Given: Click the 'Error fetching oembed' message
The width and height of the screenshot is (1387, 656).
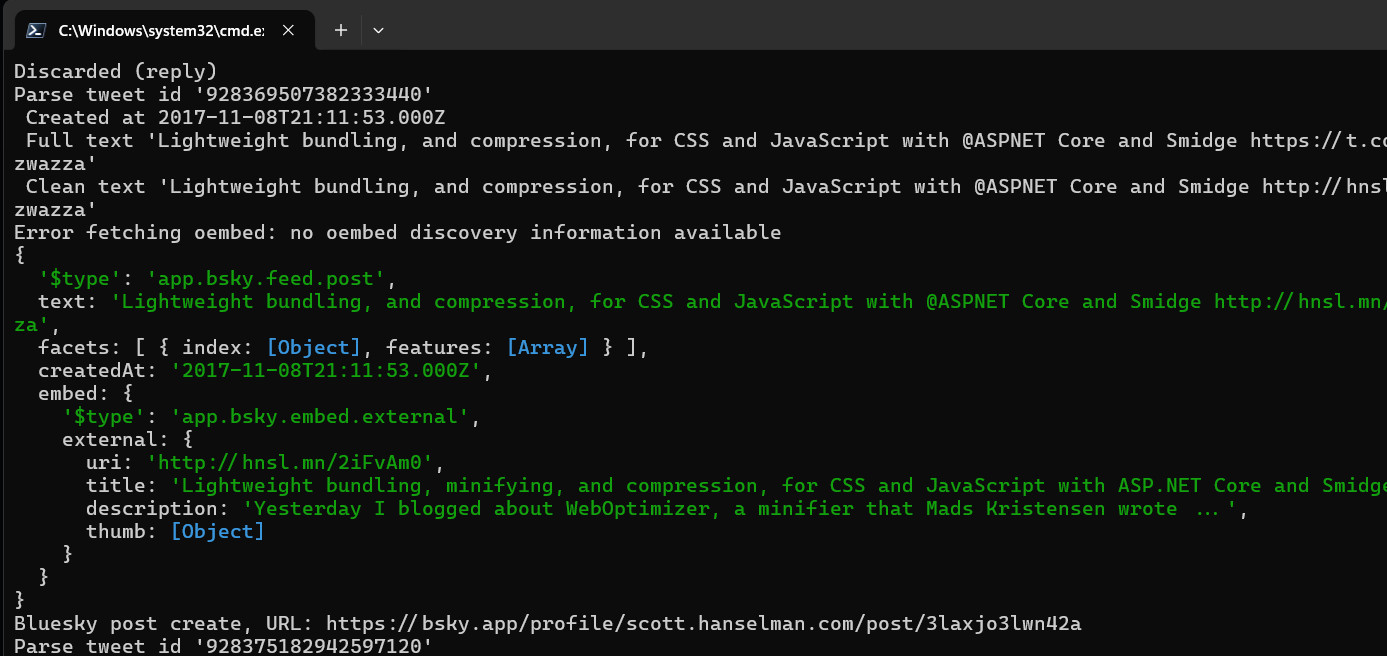Looking at the screenshot, I should pyautogui.click(x=398, y=232).
